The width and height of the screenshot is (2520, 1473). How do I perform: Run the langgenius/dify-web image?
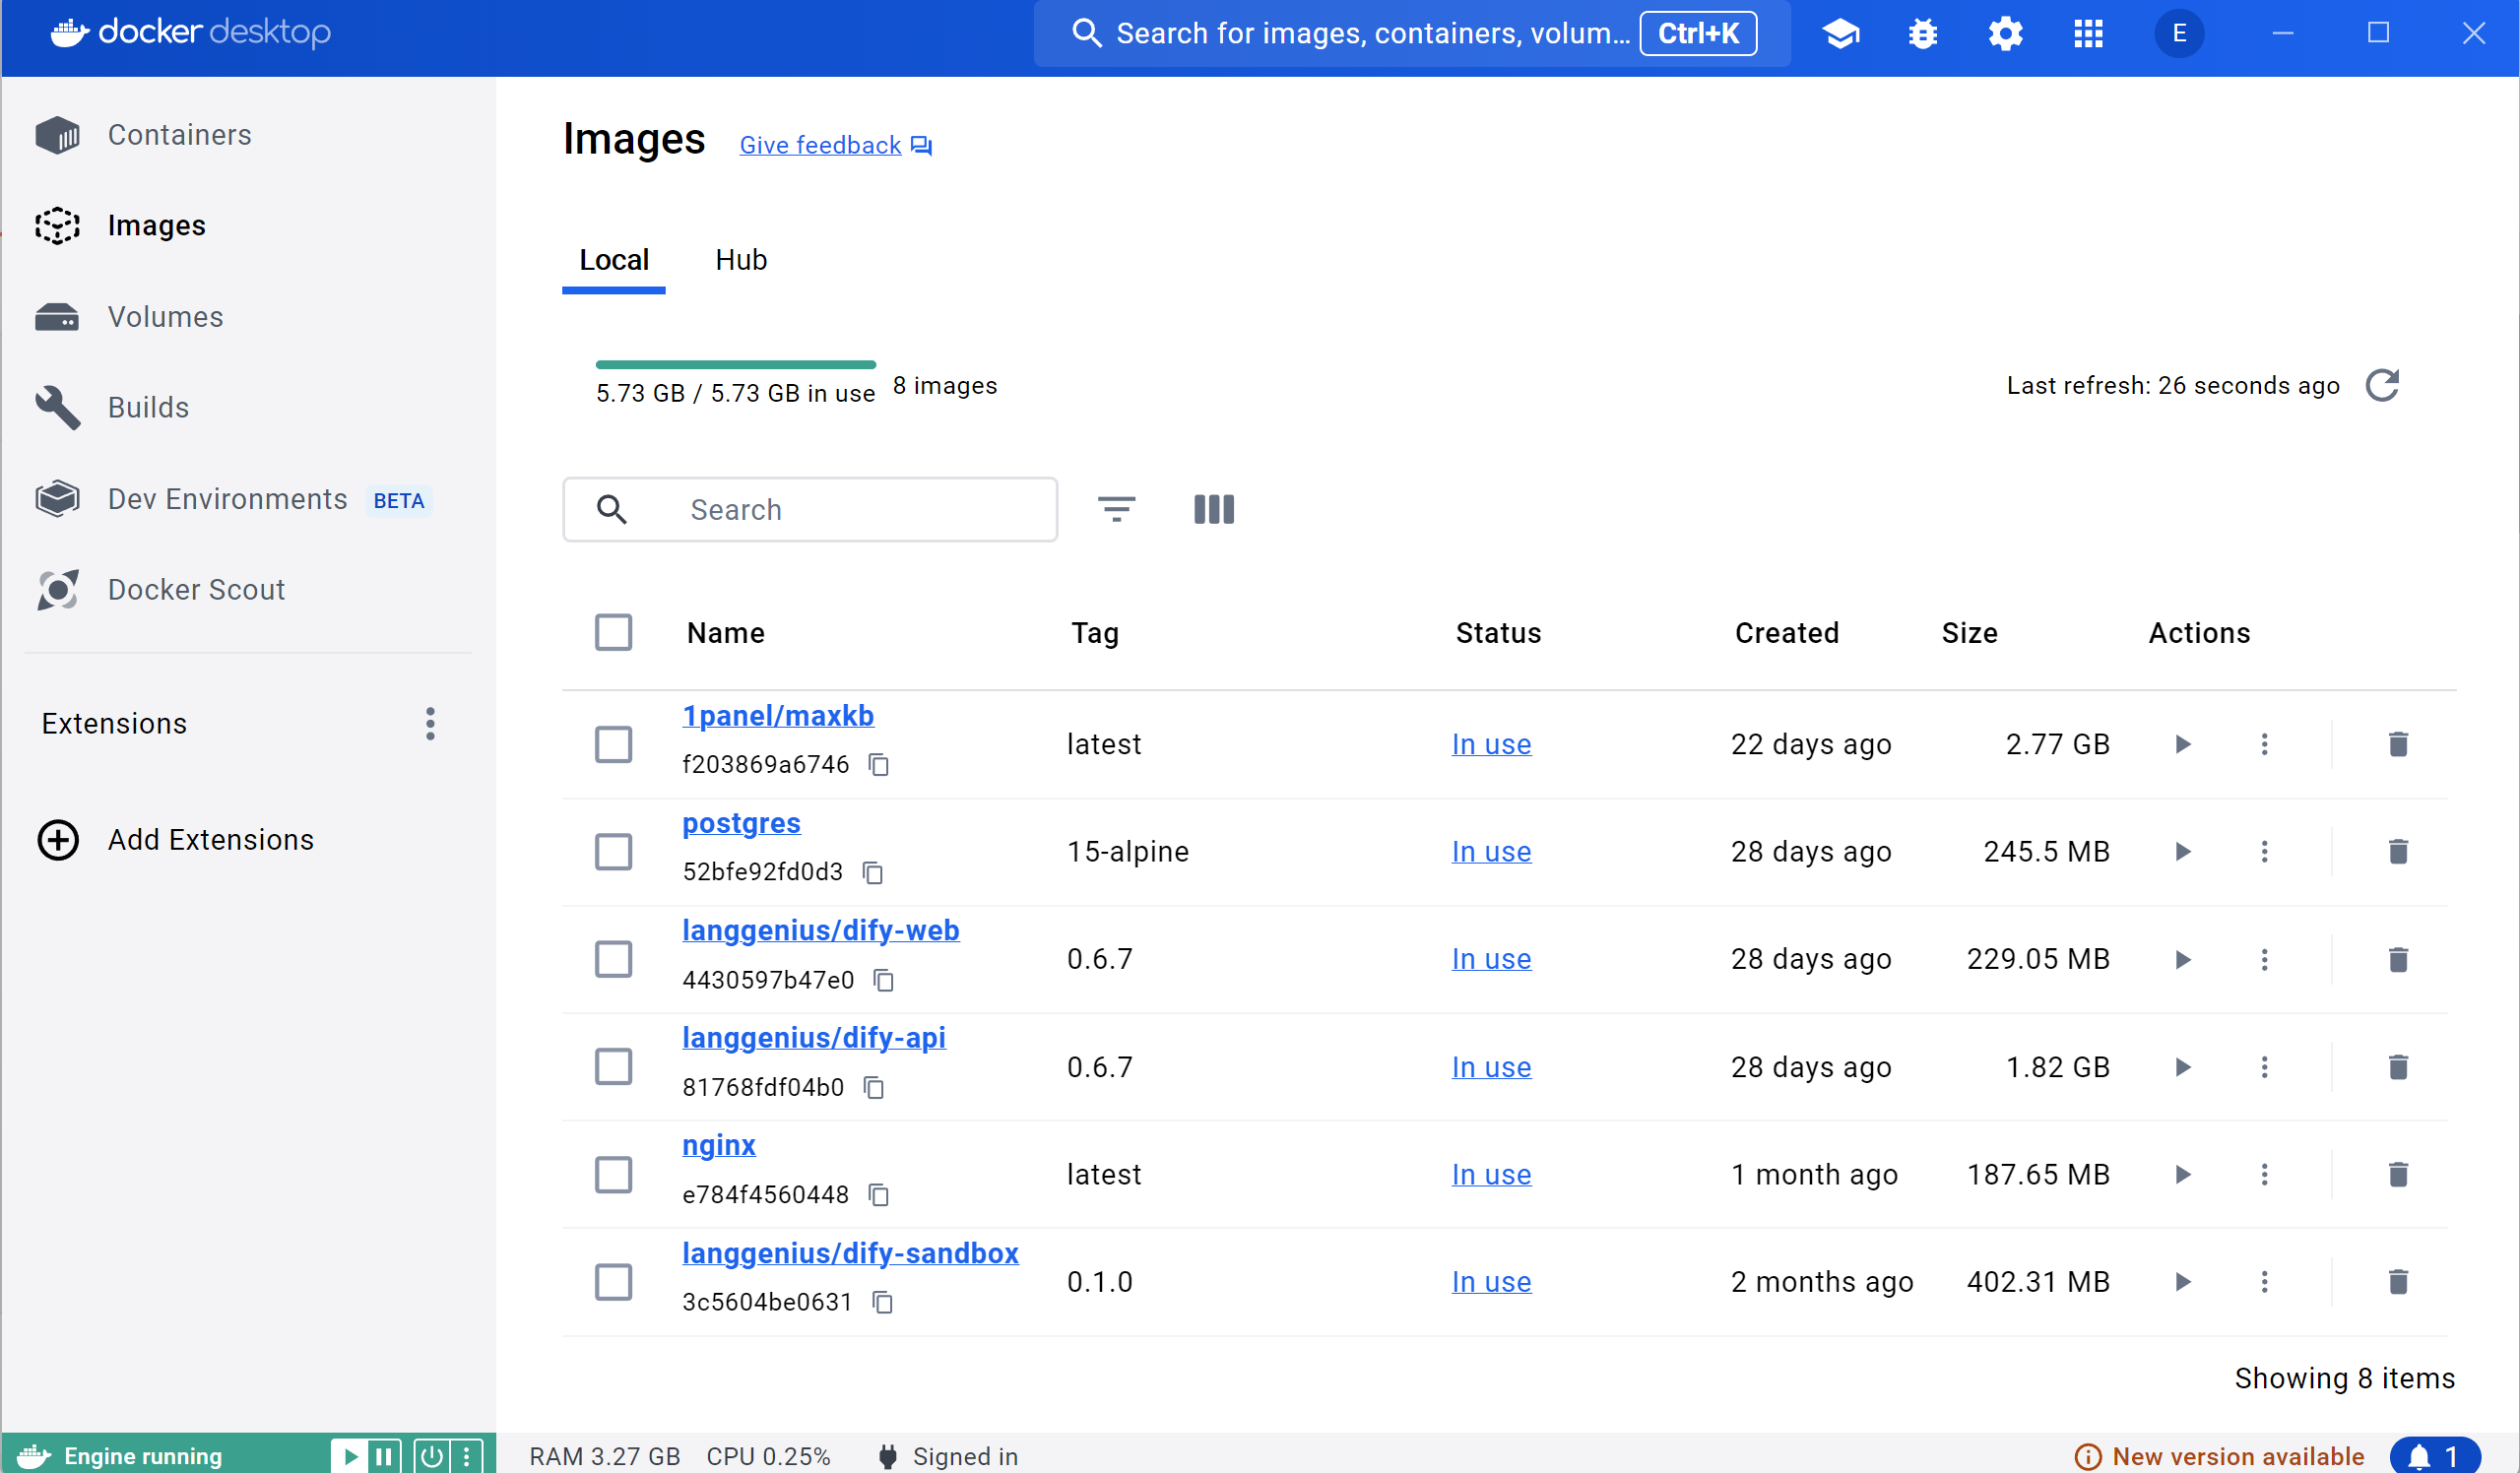pos(2183,959)
